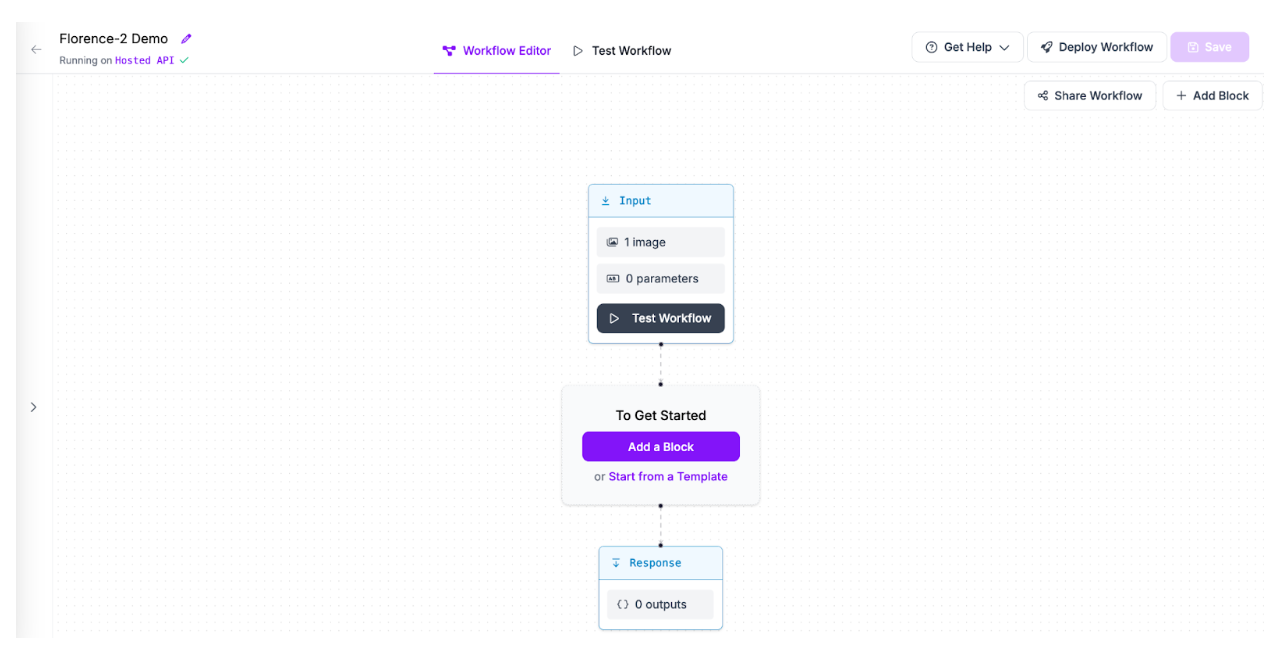
Task: Expand the left sidebar chevron
Action: (x=33, y=407)
